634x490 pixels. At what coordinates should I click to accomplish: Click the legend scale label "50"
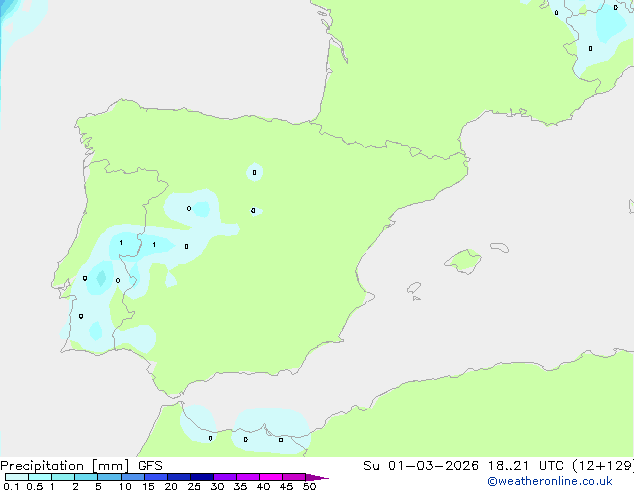[309, 487]
